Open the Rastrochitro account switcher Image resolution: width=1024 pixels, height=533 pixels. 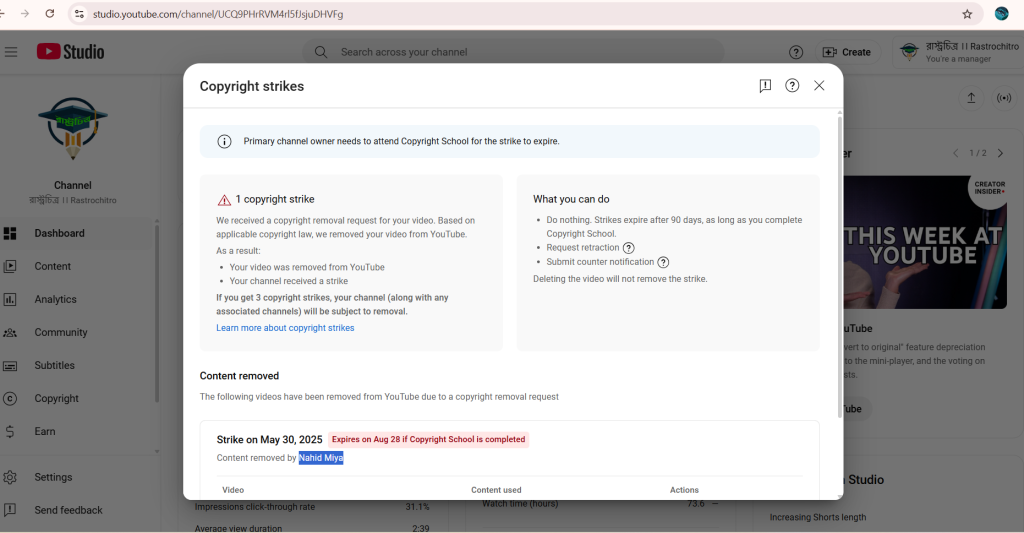[x=957, y=52]
